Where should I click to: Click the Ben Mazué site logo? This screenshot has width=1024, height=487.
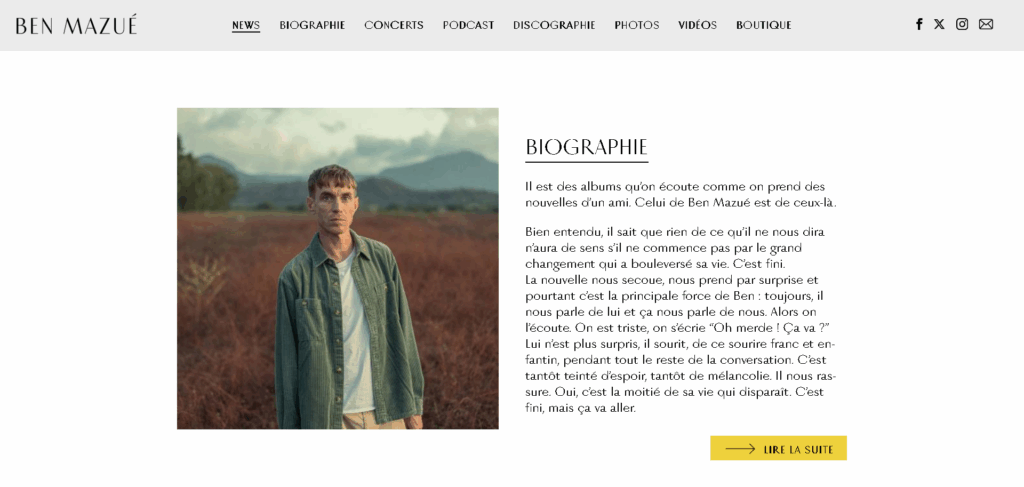[76, 25]
